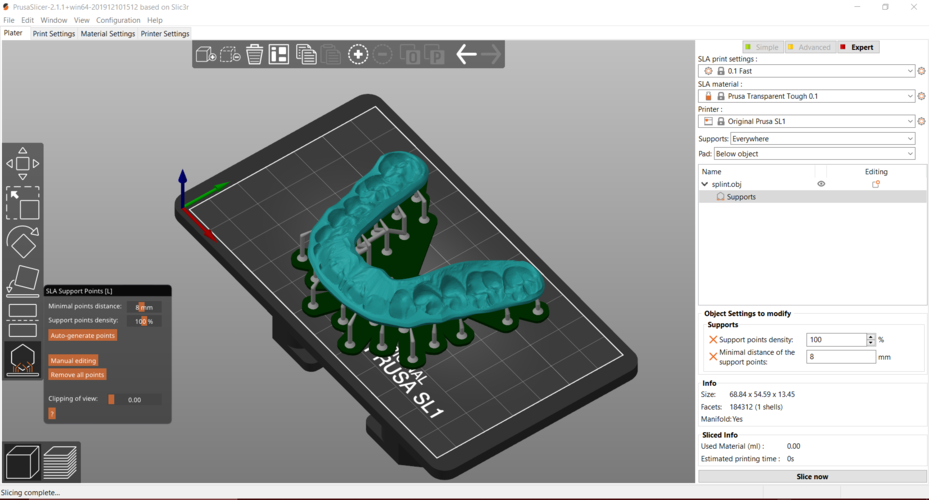Open the Window menu
Viewport: 929px width, 500px height.
pyautogui.click(x=54, y=20)
